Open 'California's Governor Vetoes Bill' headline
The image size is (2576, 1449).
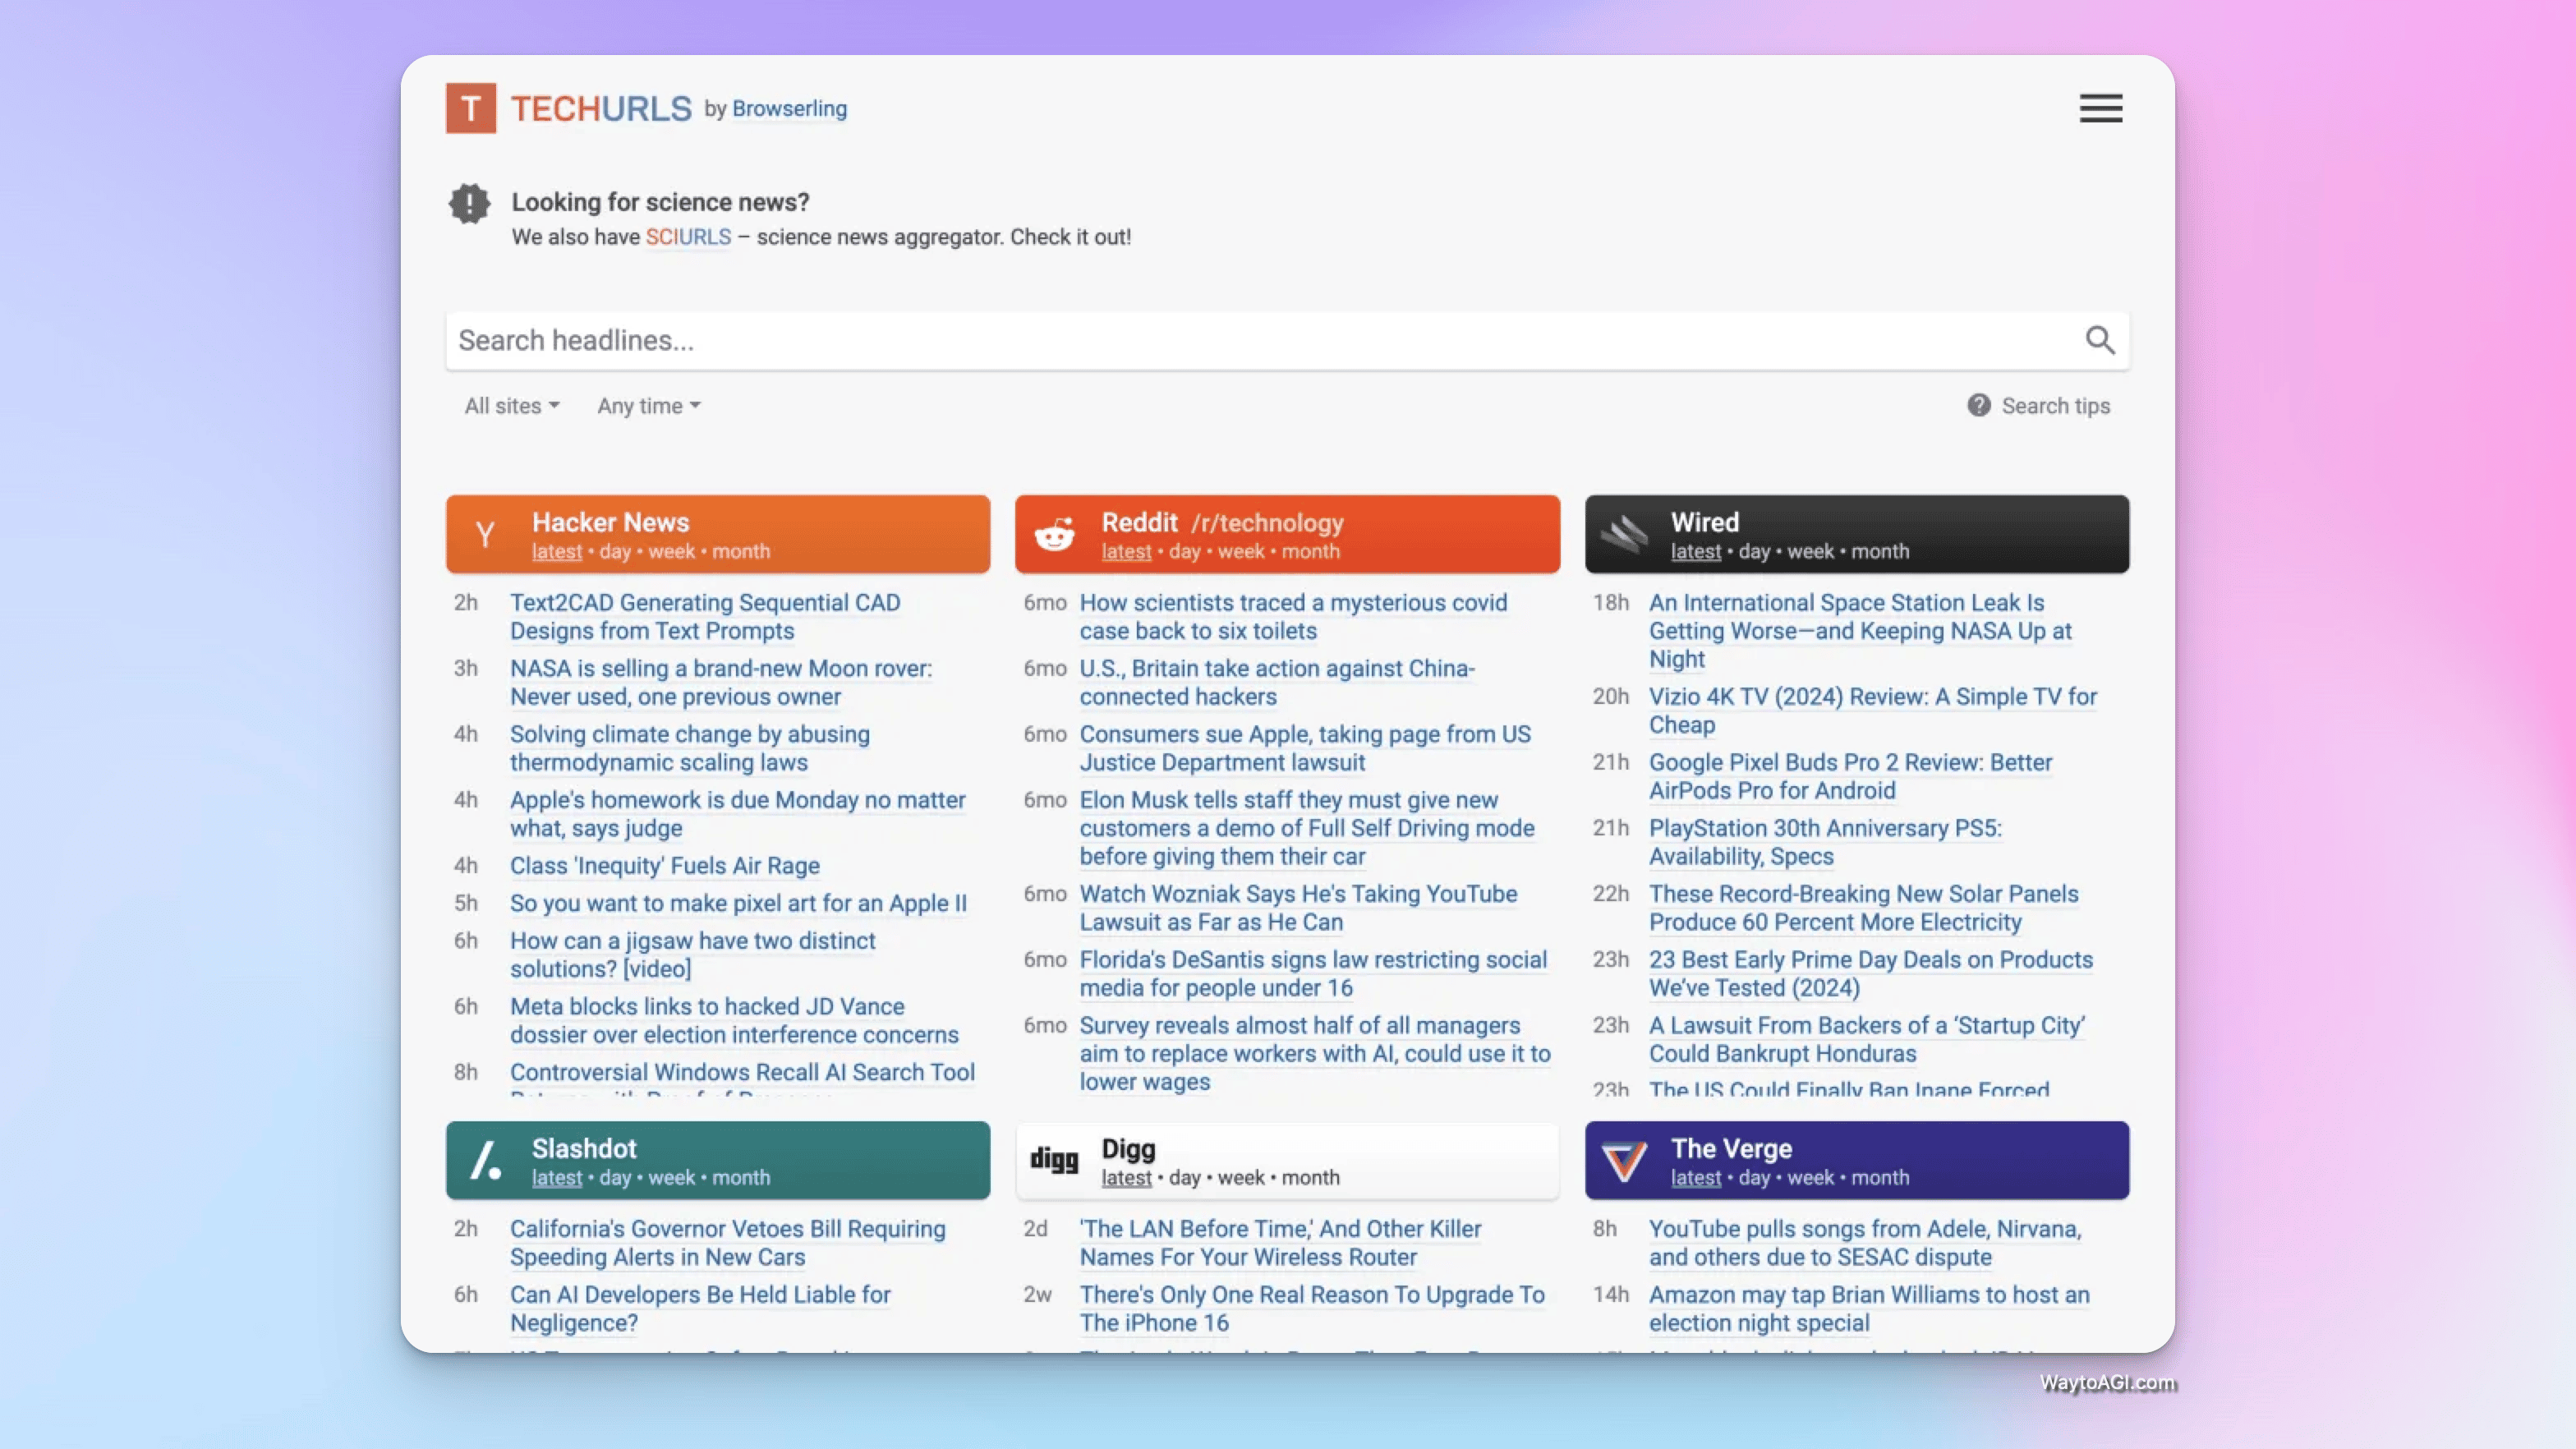point(727,1243)
